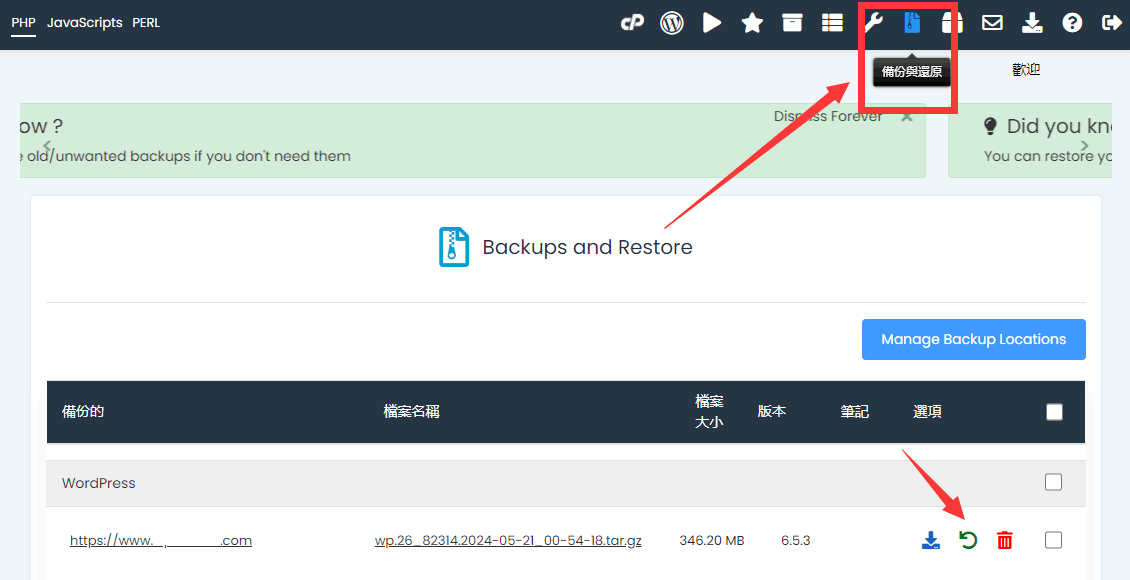Open the star ratings icon

(x=752, y=22)
